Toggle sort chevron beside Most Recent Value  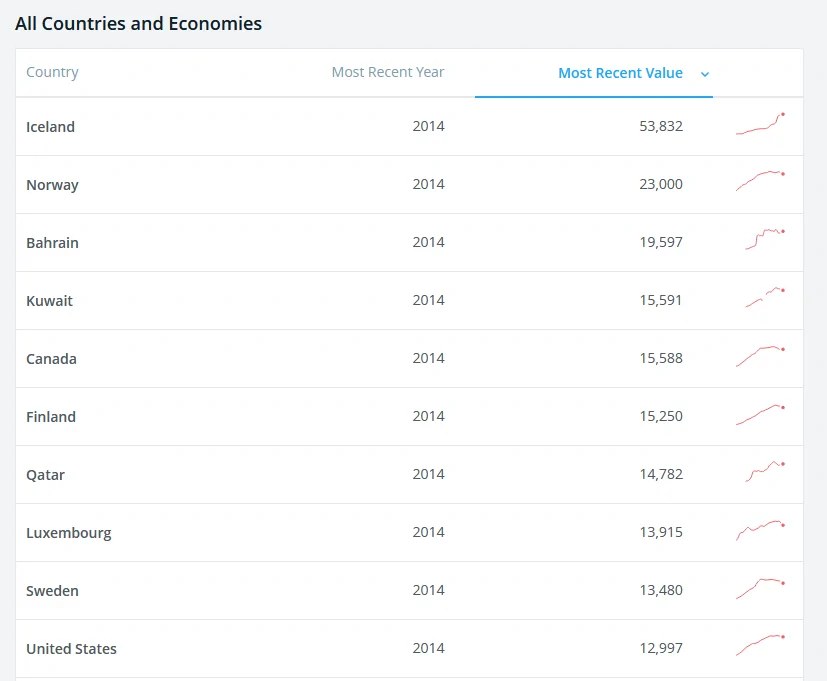coord(705,74)
